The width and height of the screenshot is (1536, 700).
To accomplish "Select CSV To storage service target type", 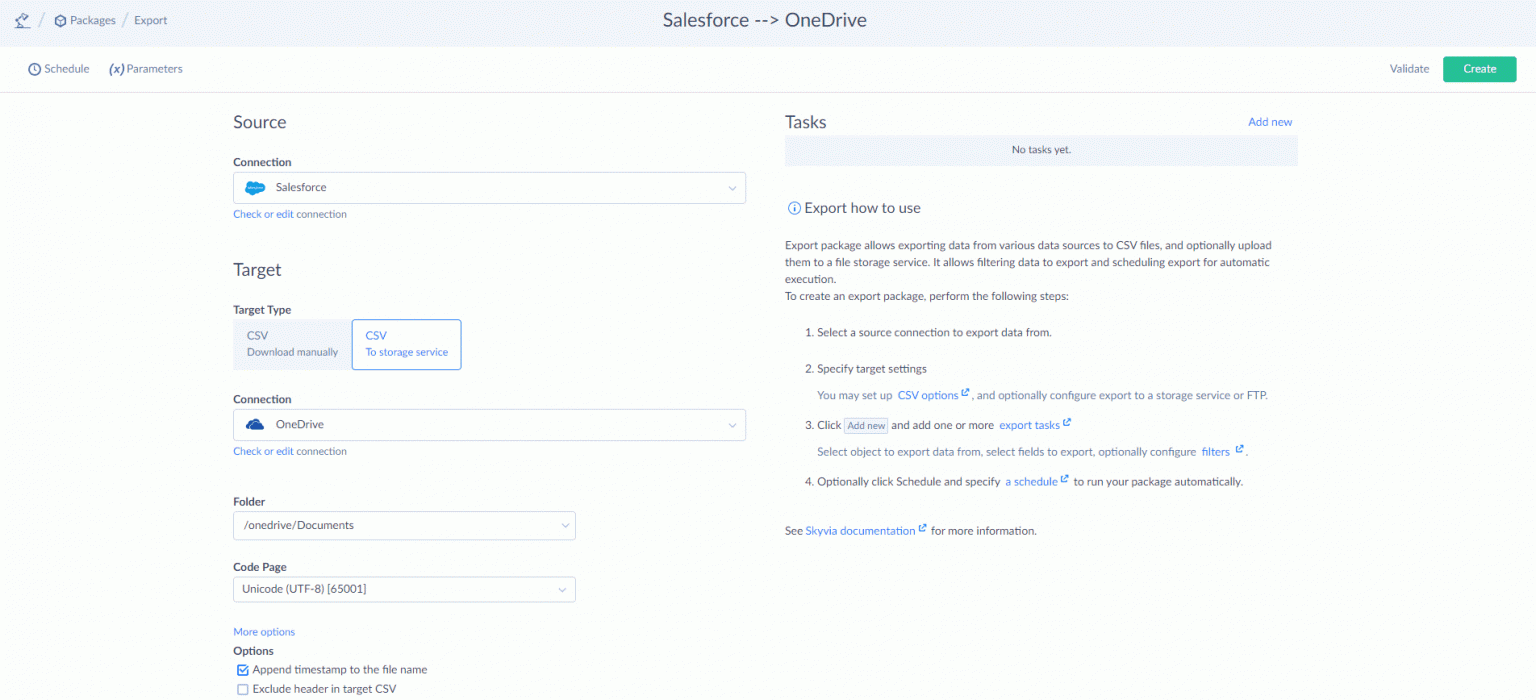I will click(406, 344).
